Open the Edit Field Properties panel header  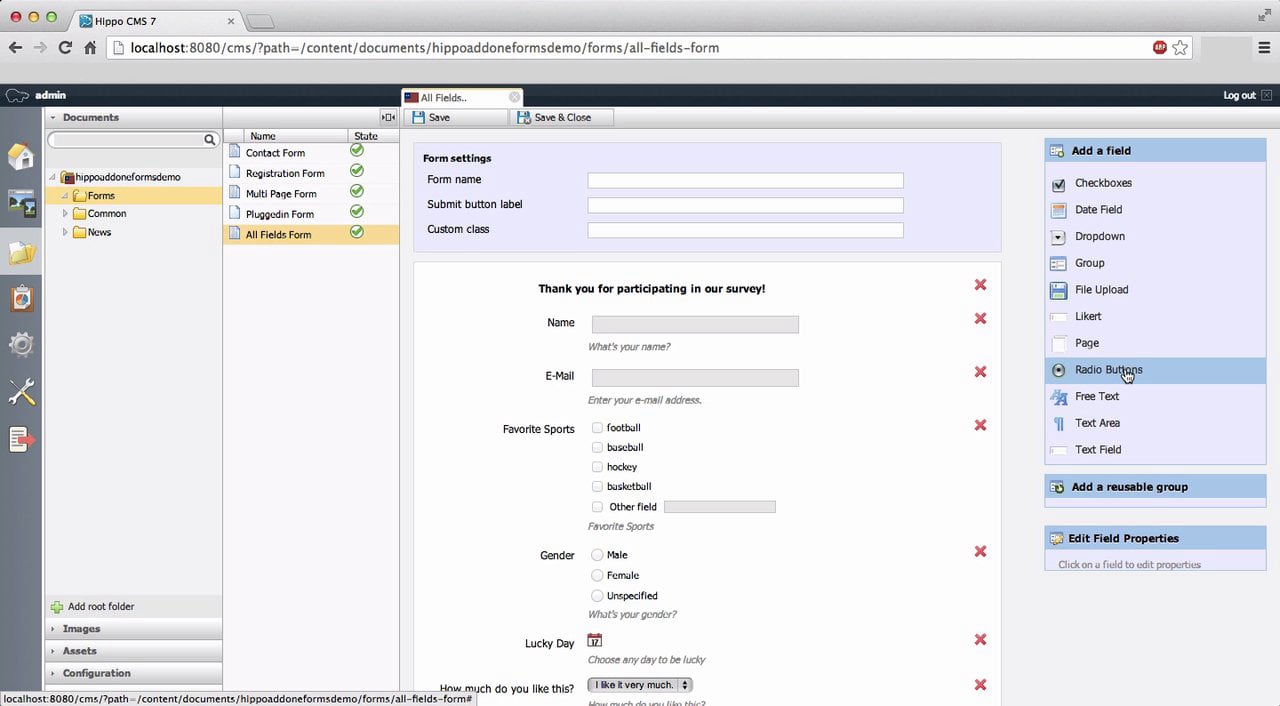pos(1155,538)
